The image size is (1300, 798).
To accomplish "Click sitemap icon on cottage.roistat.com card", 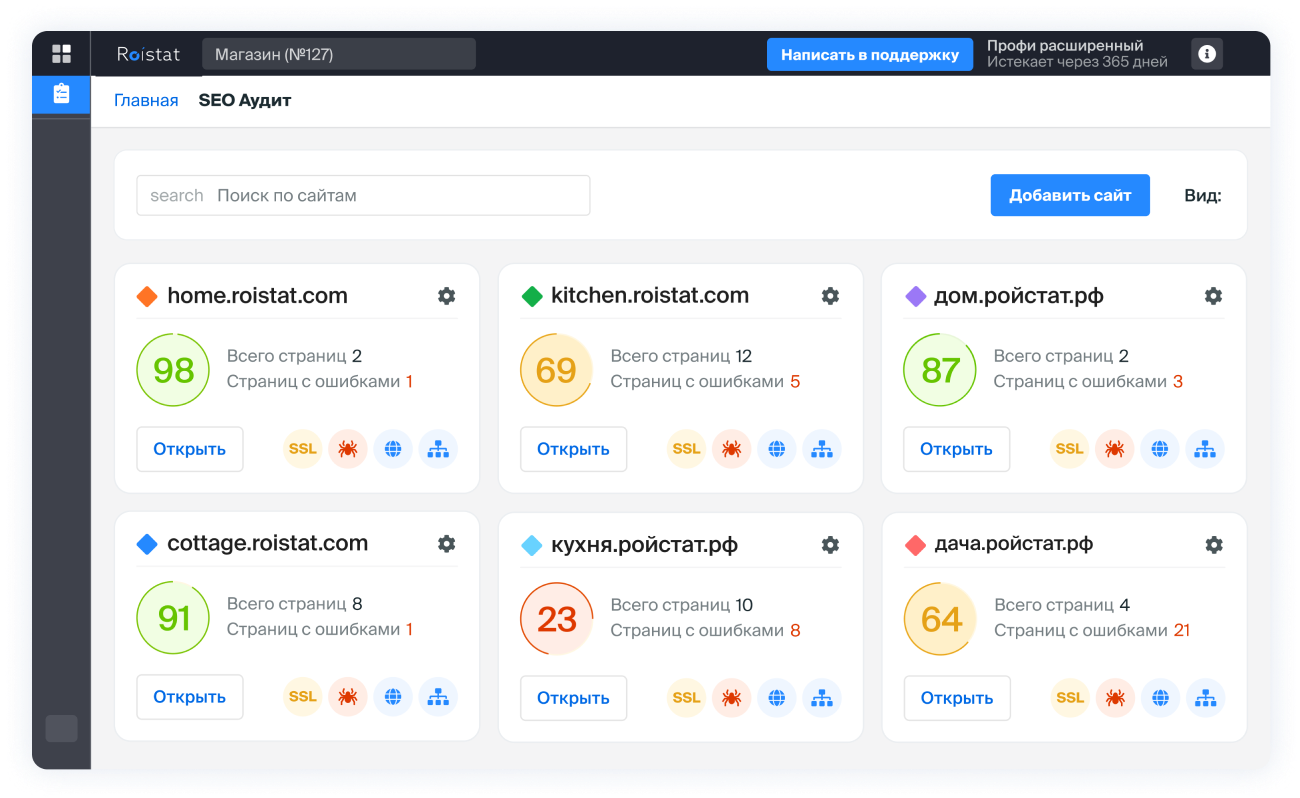I will click(x=438, y=697).
